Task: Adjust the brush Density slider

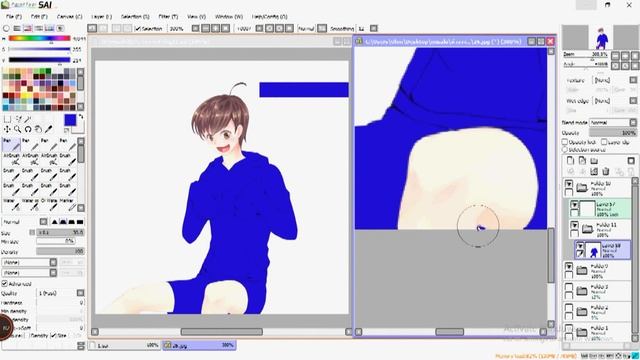Action: [60, 251]
